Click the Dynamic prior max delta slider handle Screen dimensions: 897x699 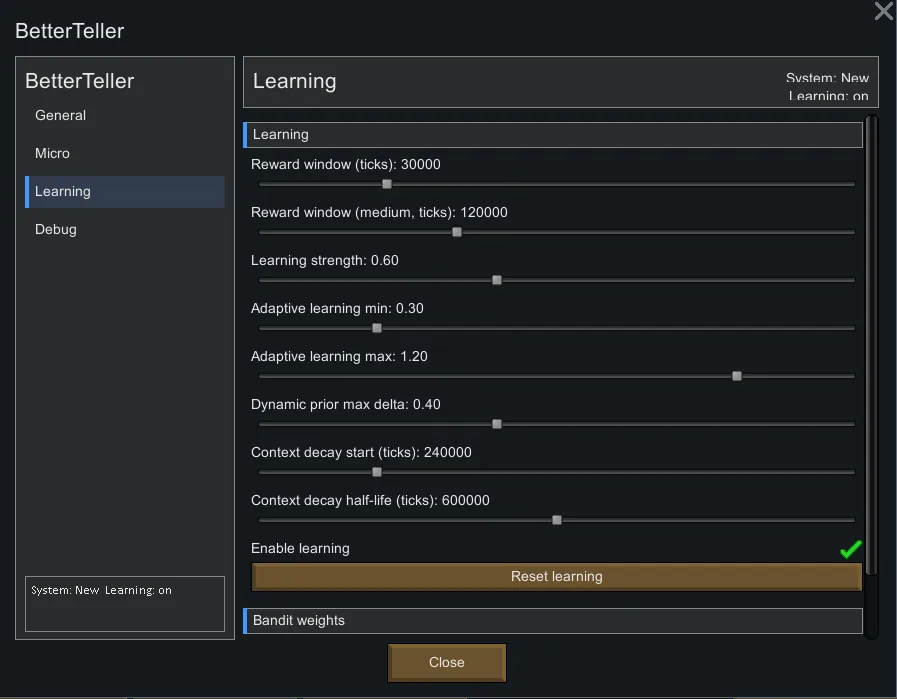coord(497,424)
